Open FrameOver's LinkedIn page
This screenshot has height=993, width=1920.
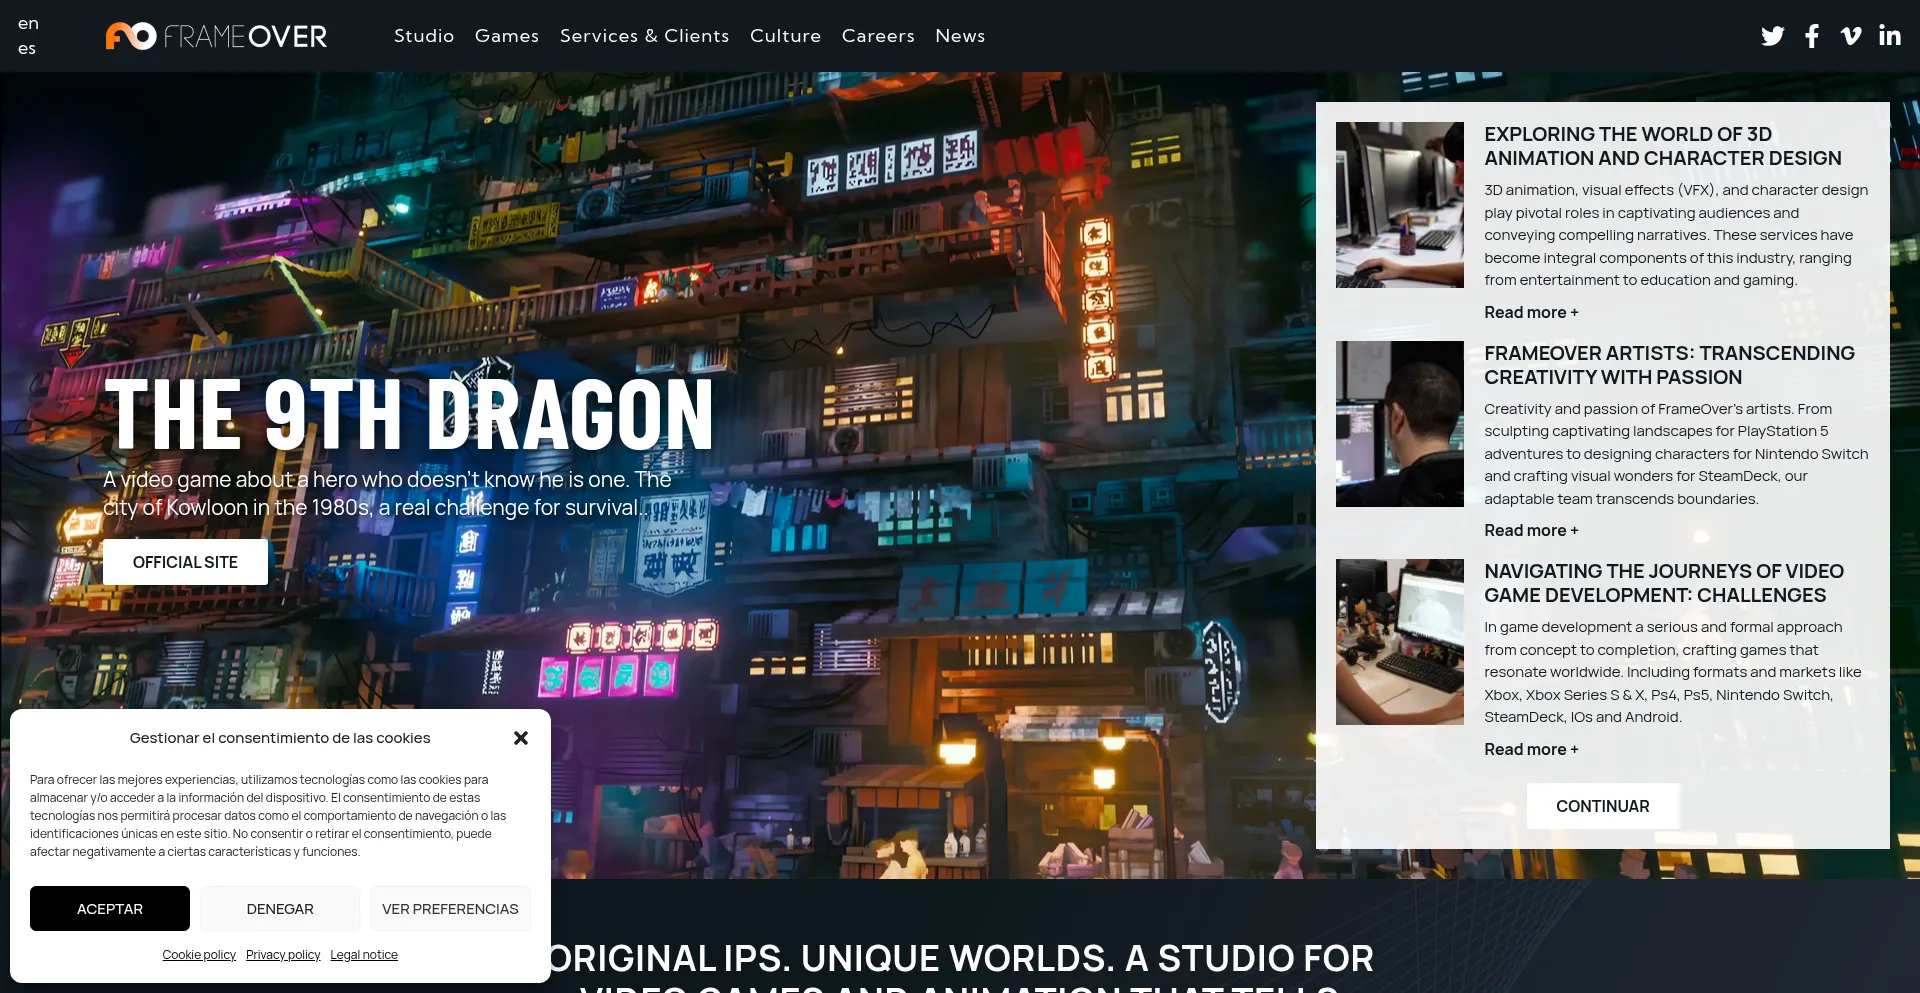(x=1890, y=35)
